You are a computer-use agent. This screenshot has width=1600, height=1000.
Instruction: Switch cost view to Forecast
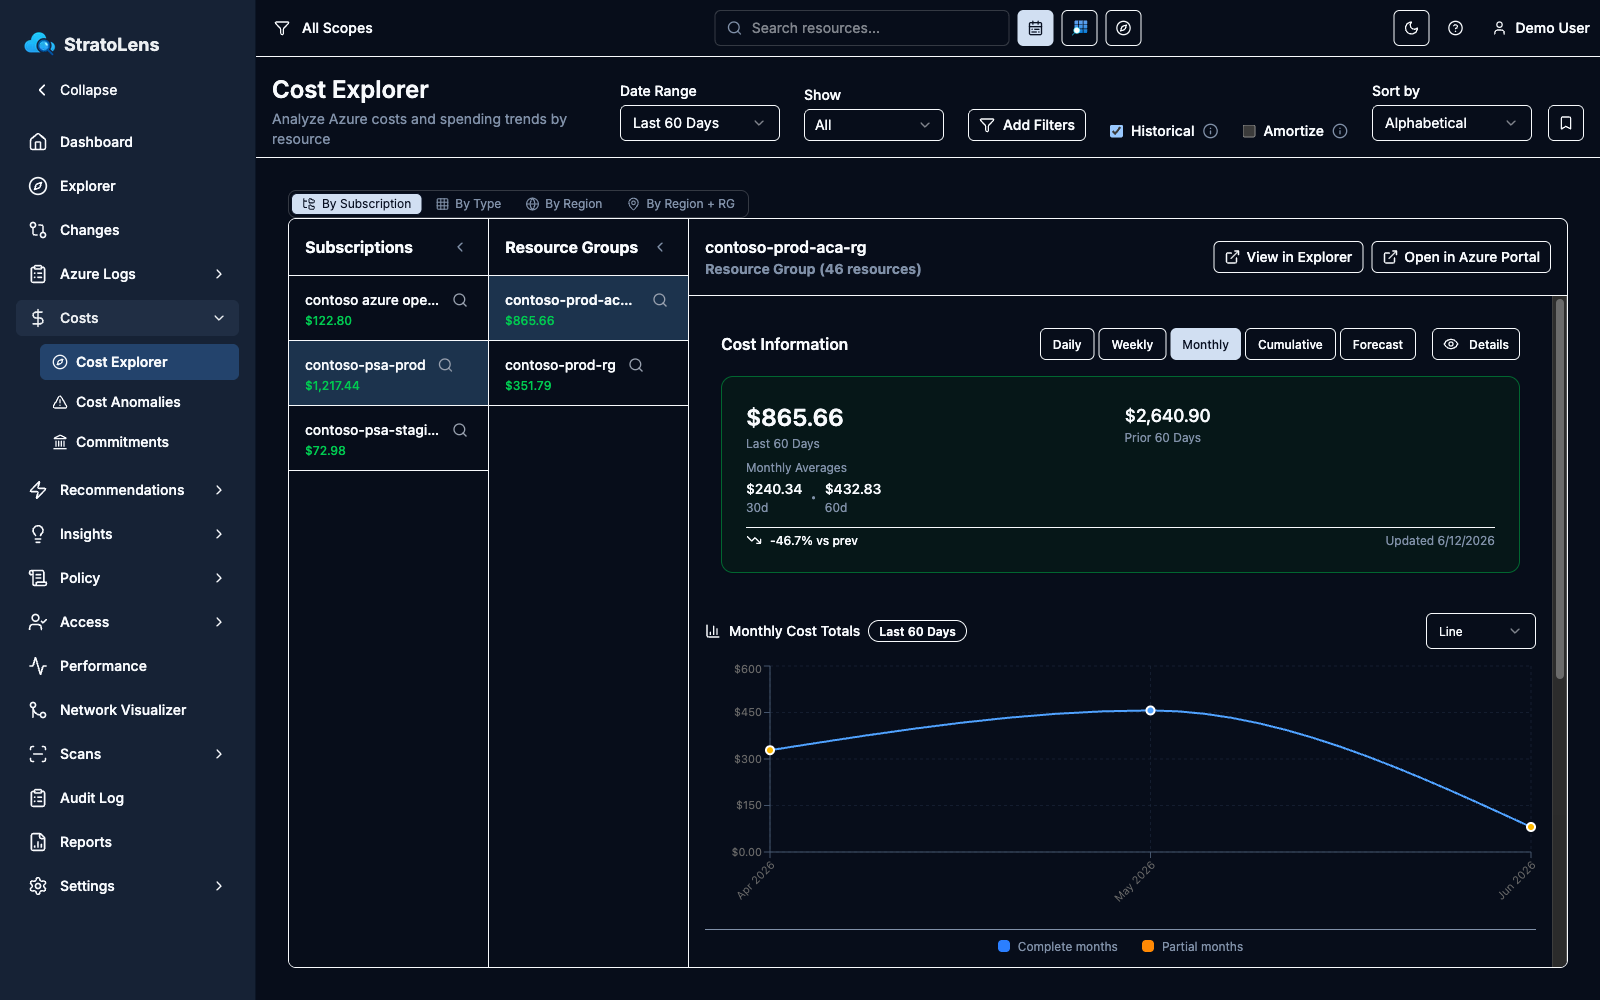1378,344
